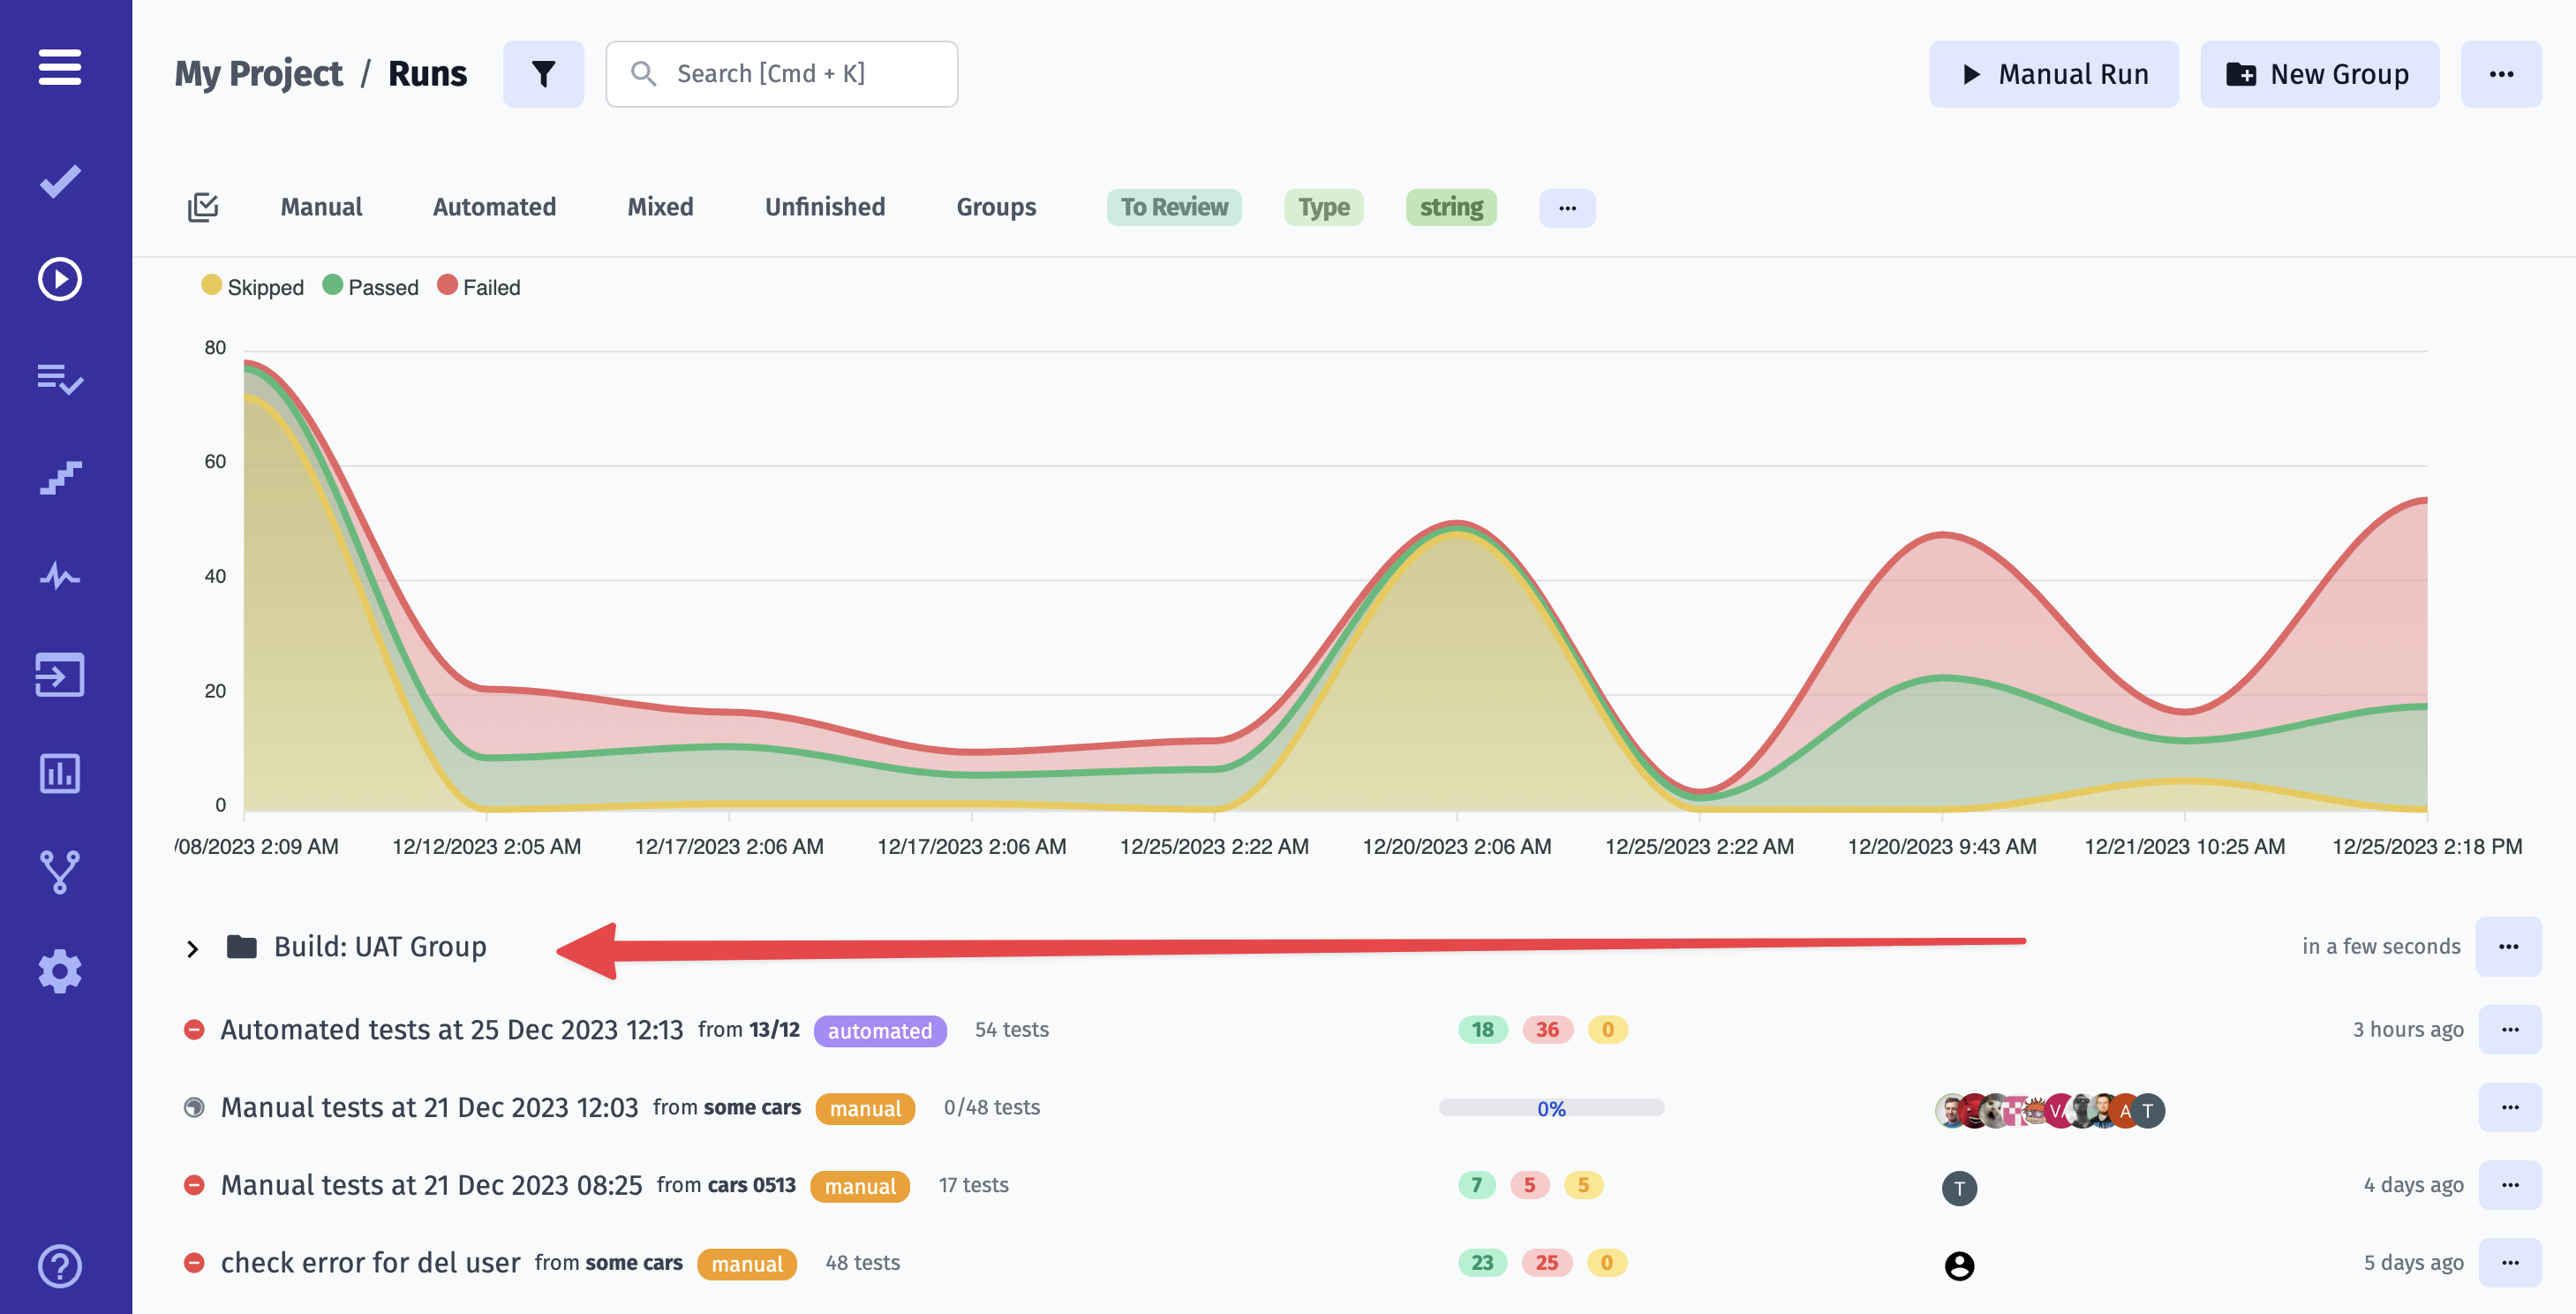Open the Plans checklist icon in the sidebar
2576x1314 pixels.
pyautogui.click(x=60, y=378)
